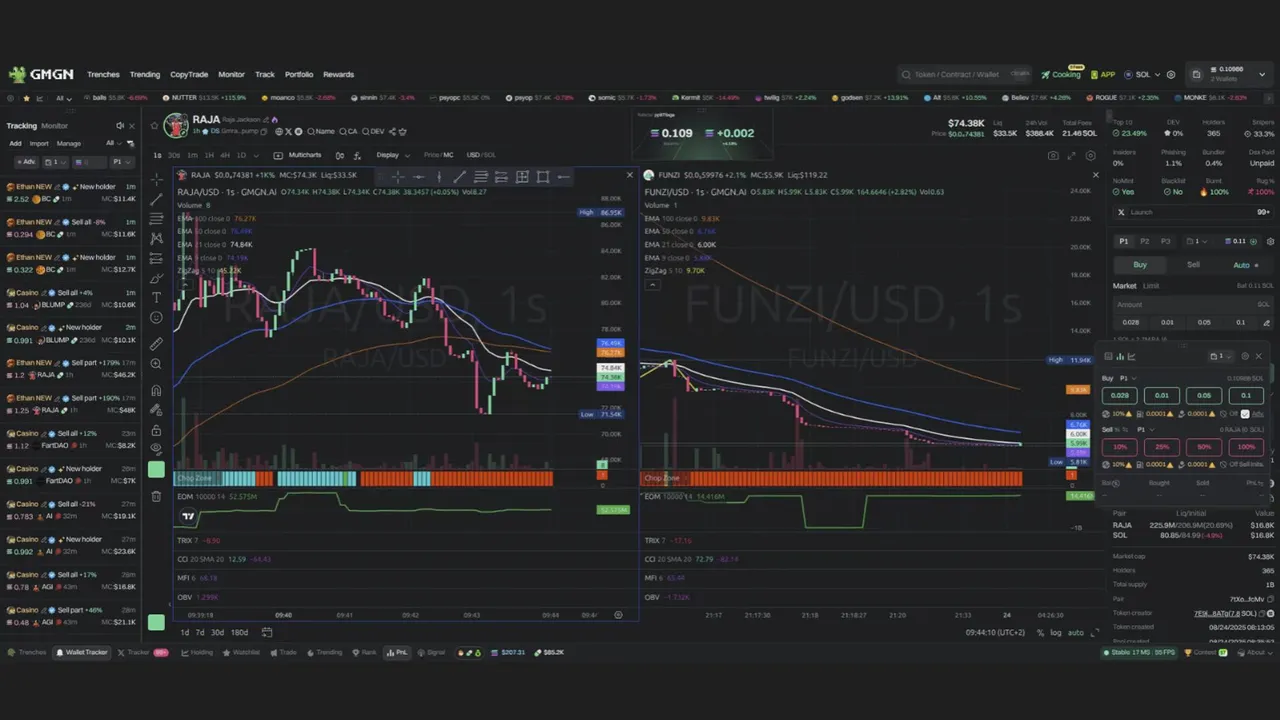Toggle the Auto trade switch

tap(1246, 265)
